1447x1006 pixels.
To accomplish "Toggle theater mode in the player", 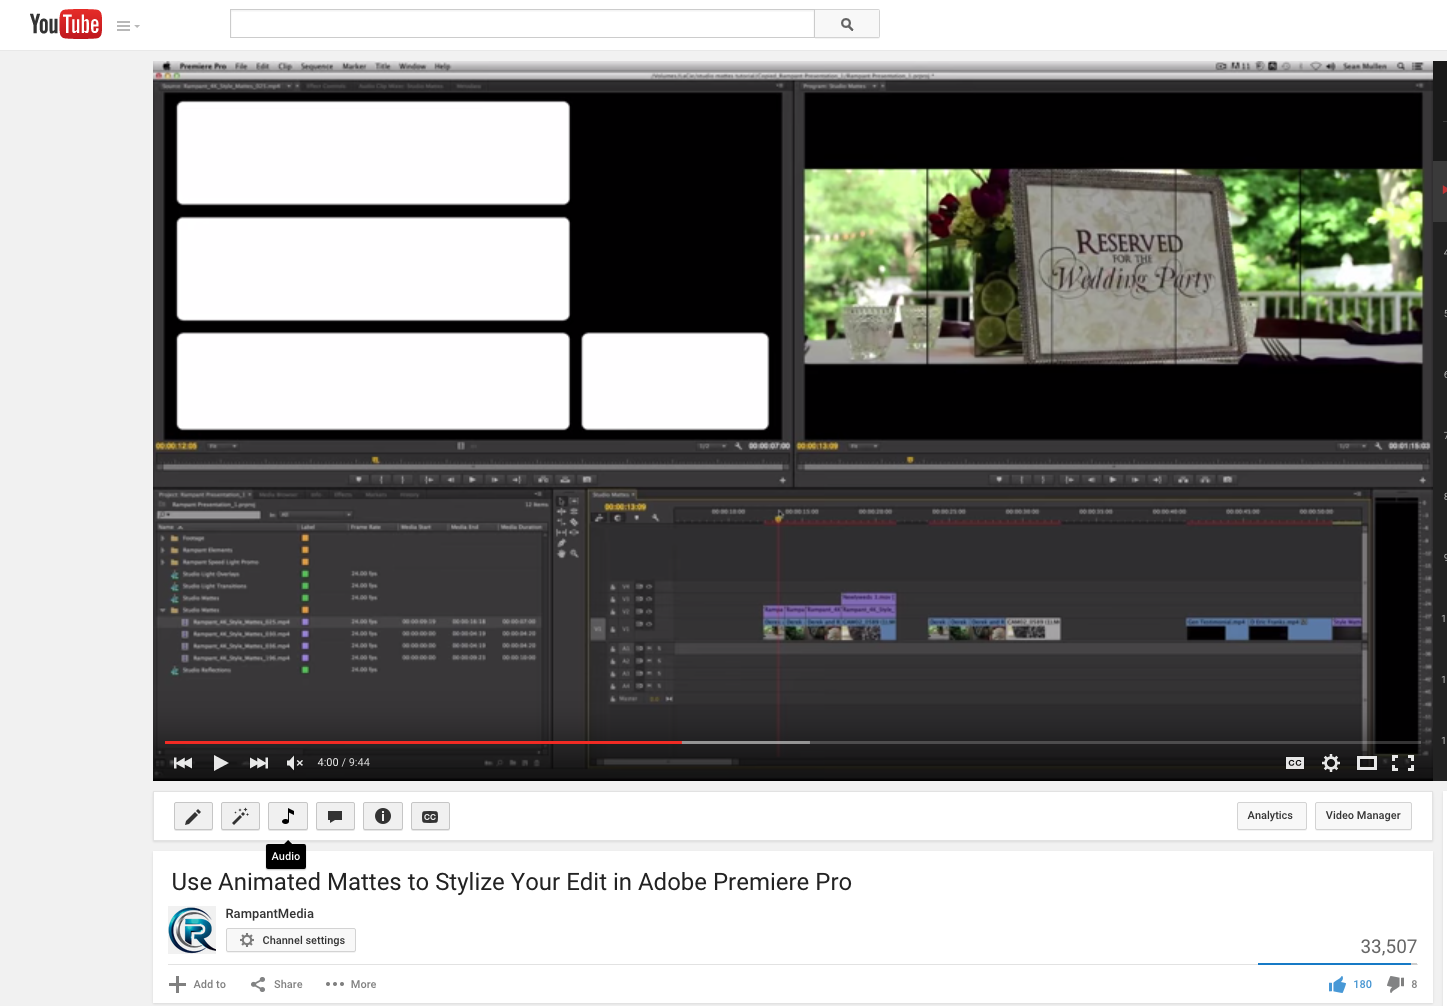I will tap(1367, 763).
